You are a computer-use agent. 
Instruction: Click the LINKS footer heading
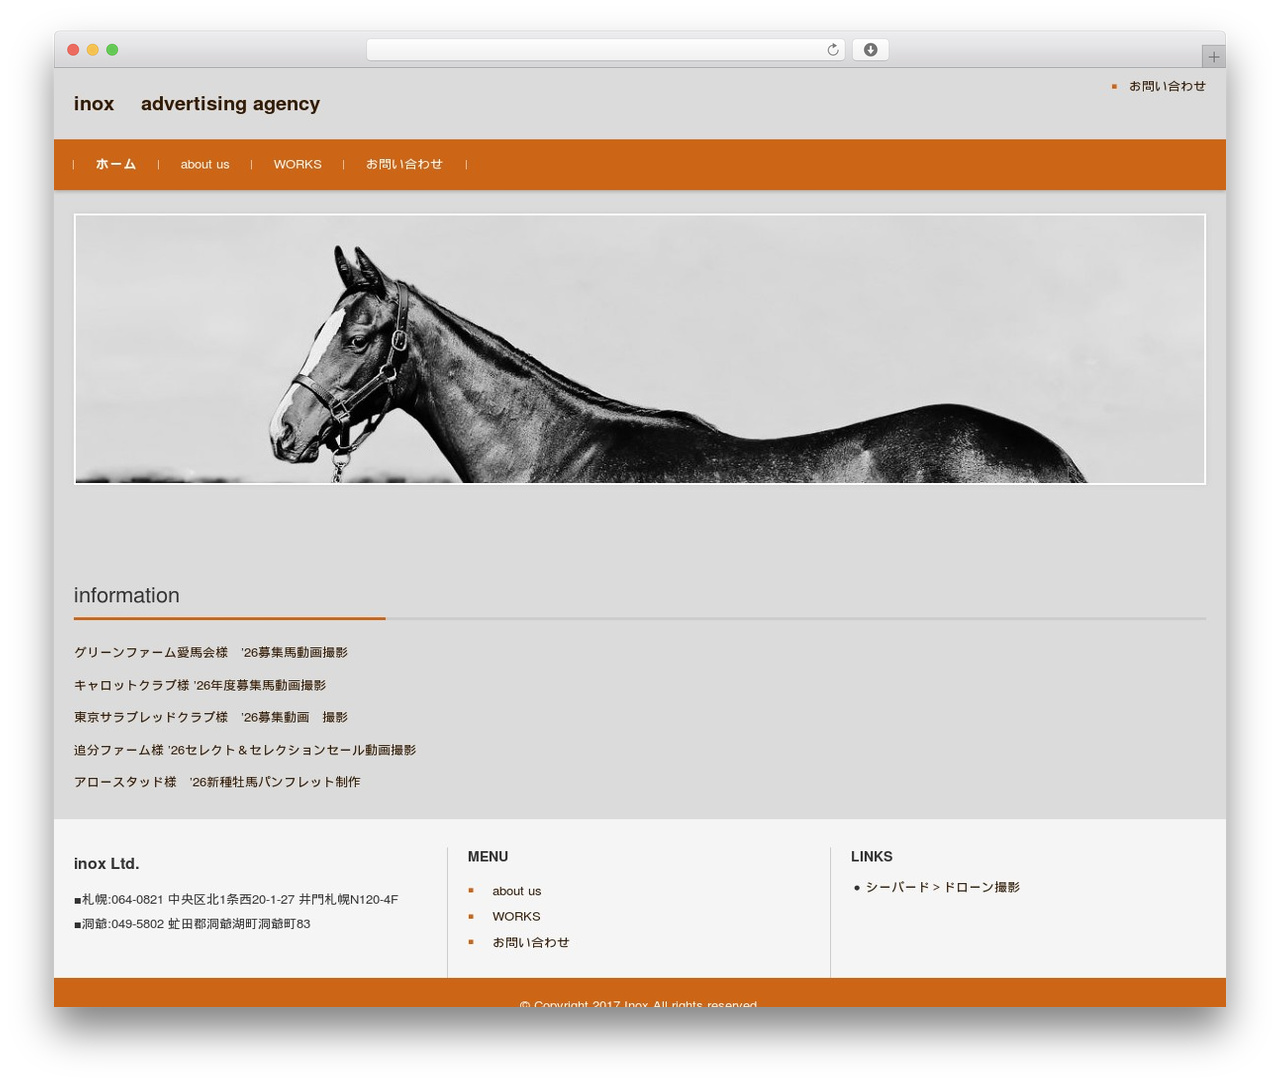click(872, 857)
